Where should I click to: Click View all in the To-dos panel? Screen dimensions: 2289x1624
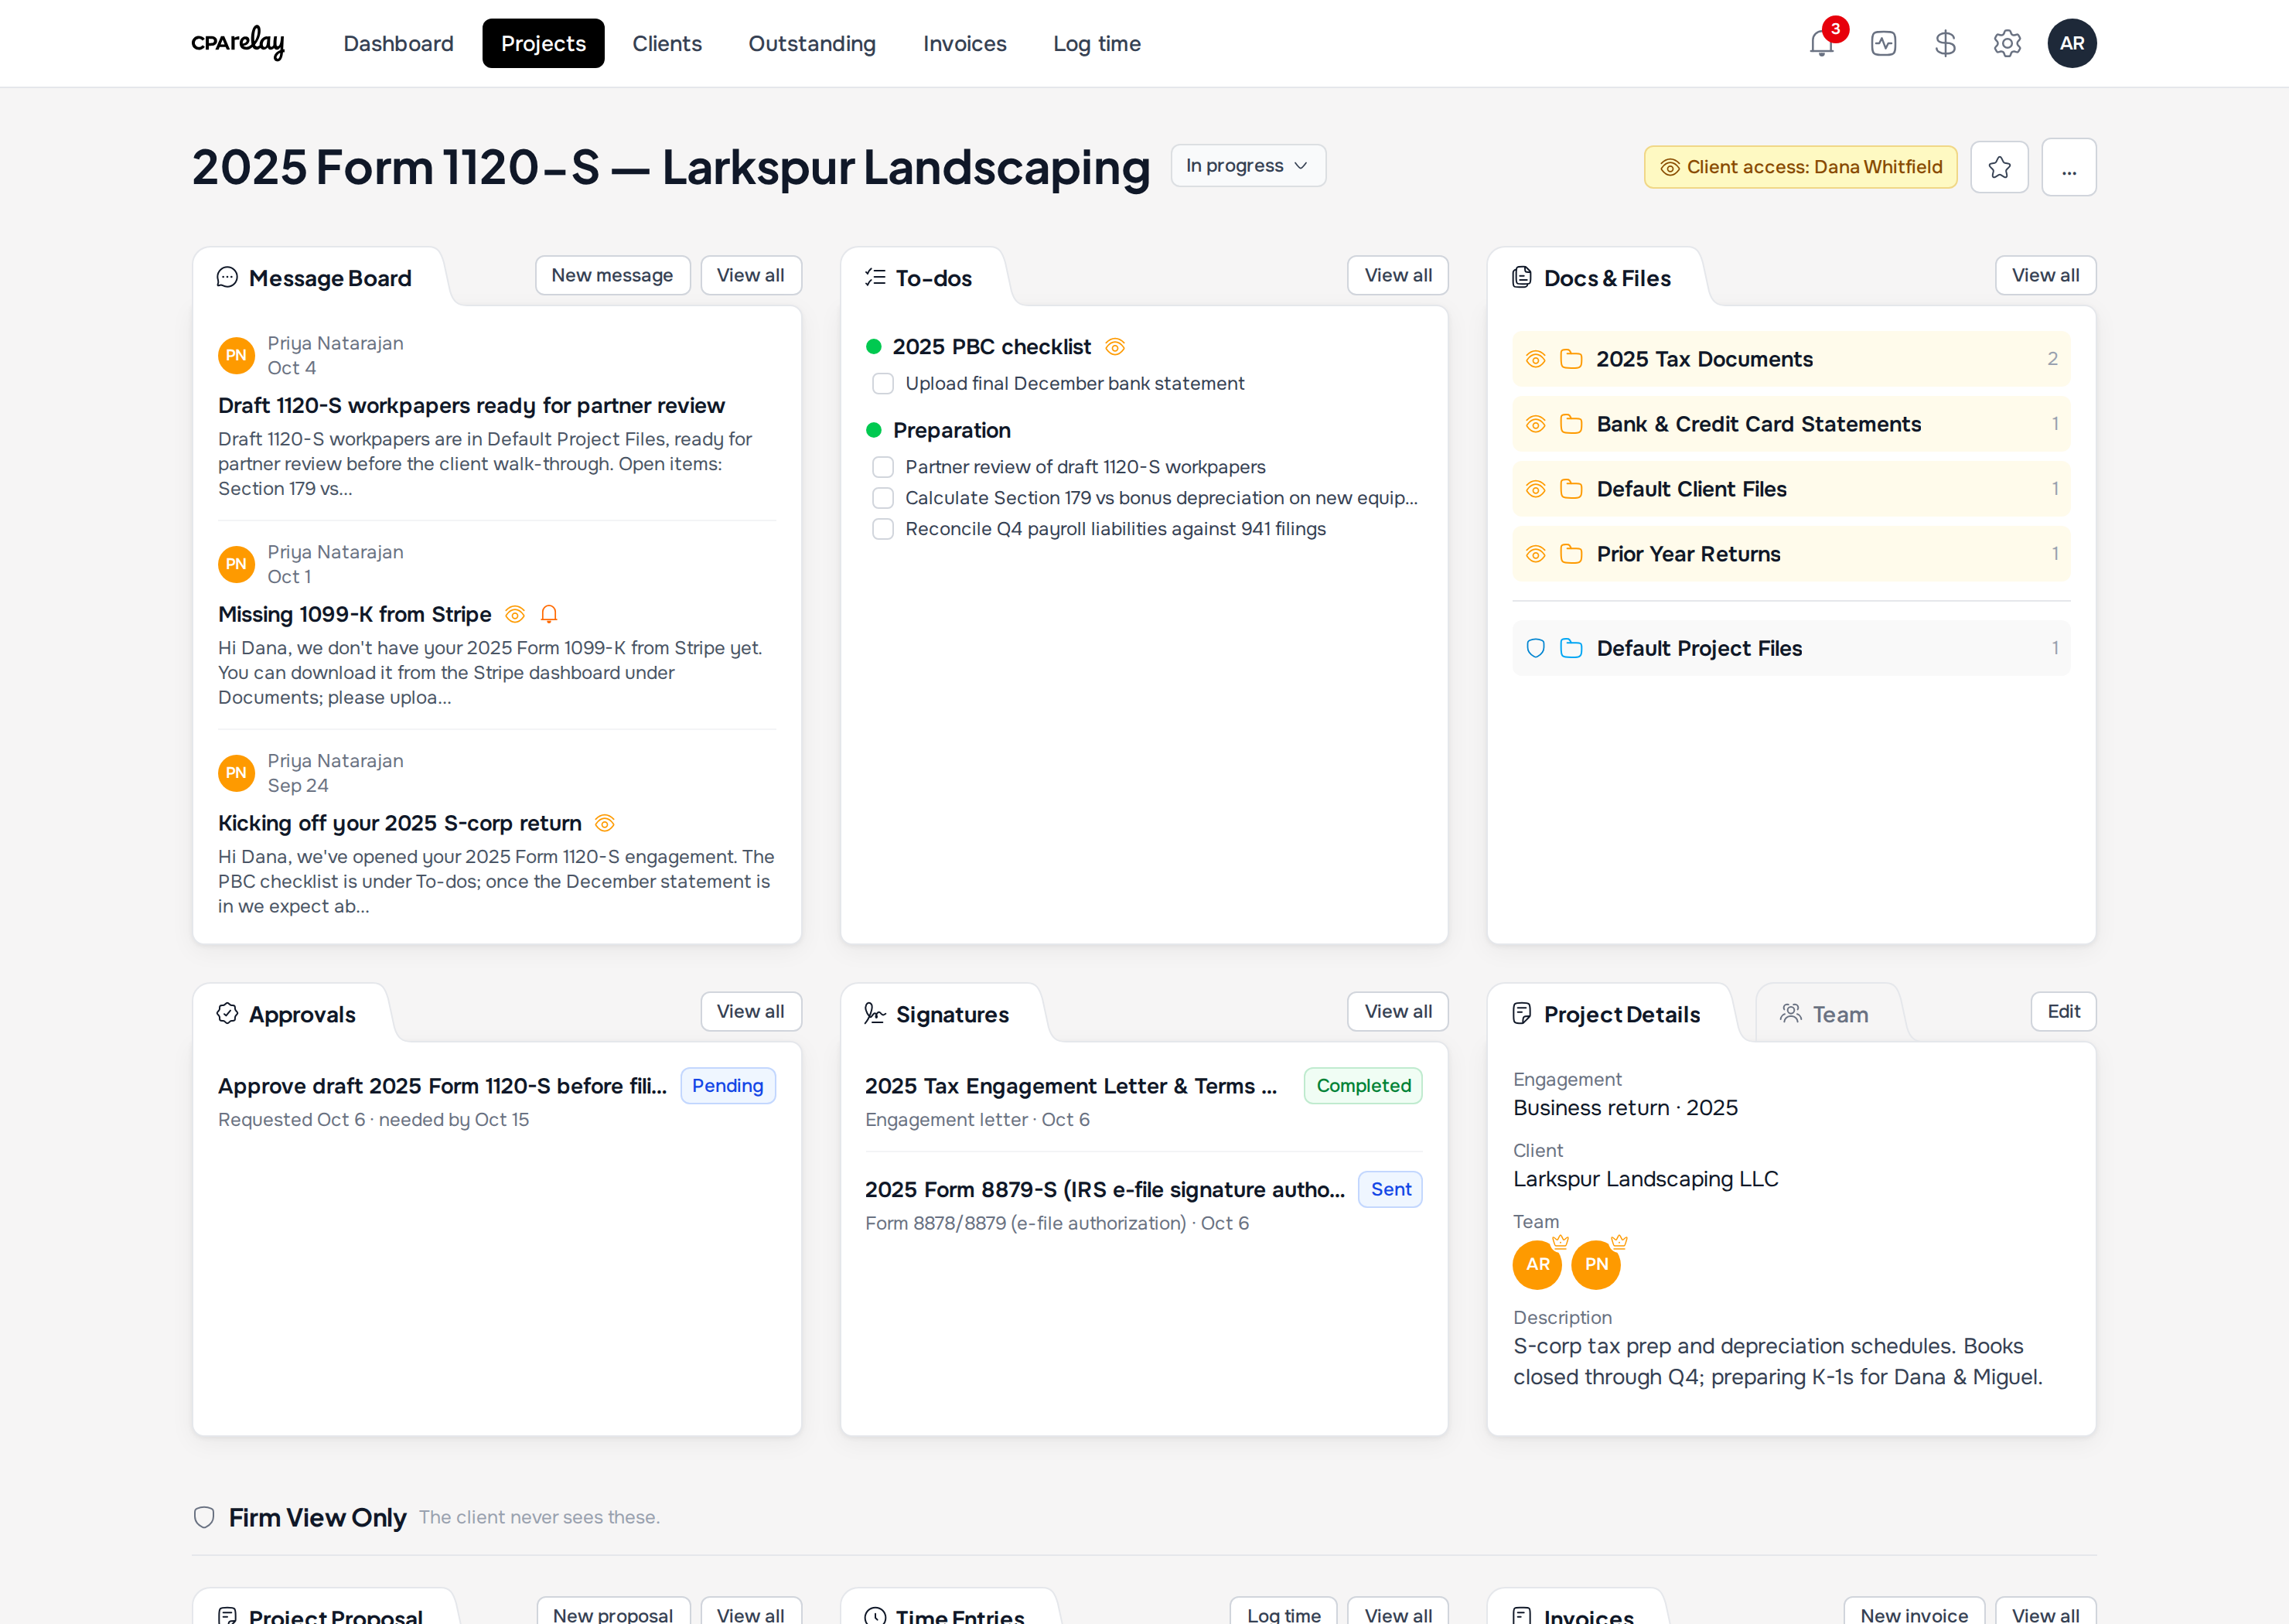tap(1398, 275)
